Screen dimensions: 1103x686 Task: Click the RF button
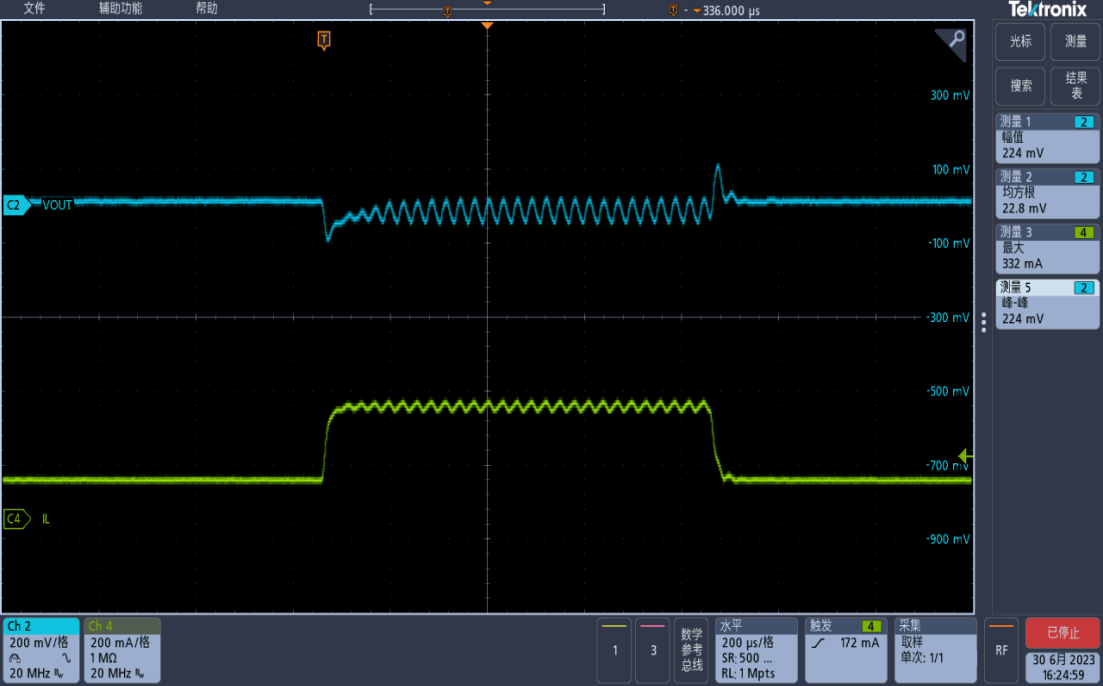coord(1001,649)
